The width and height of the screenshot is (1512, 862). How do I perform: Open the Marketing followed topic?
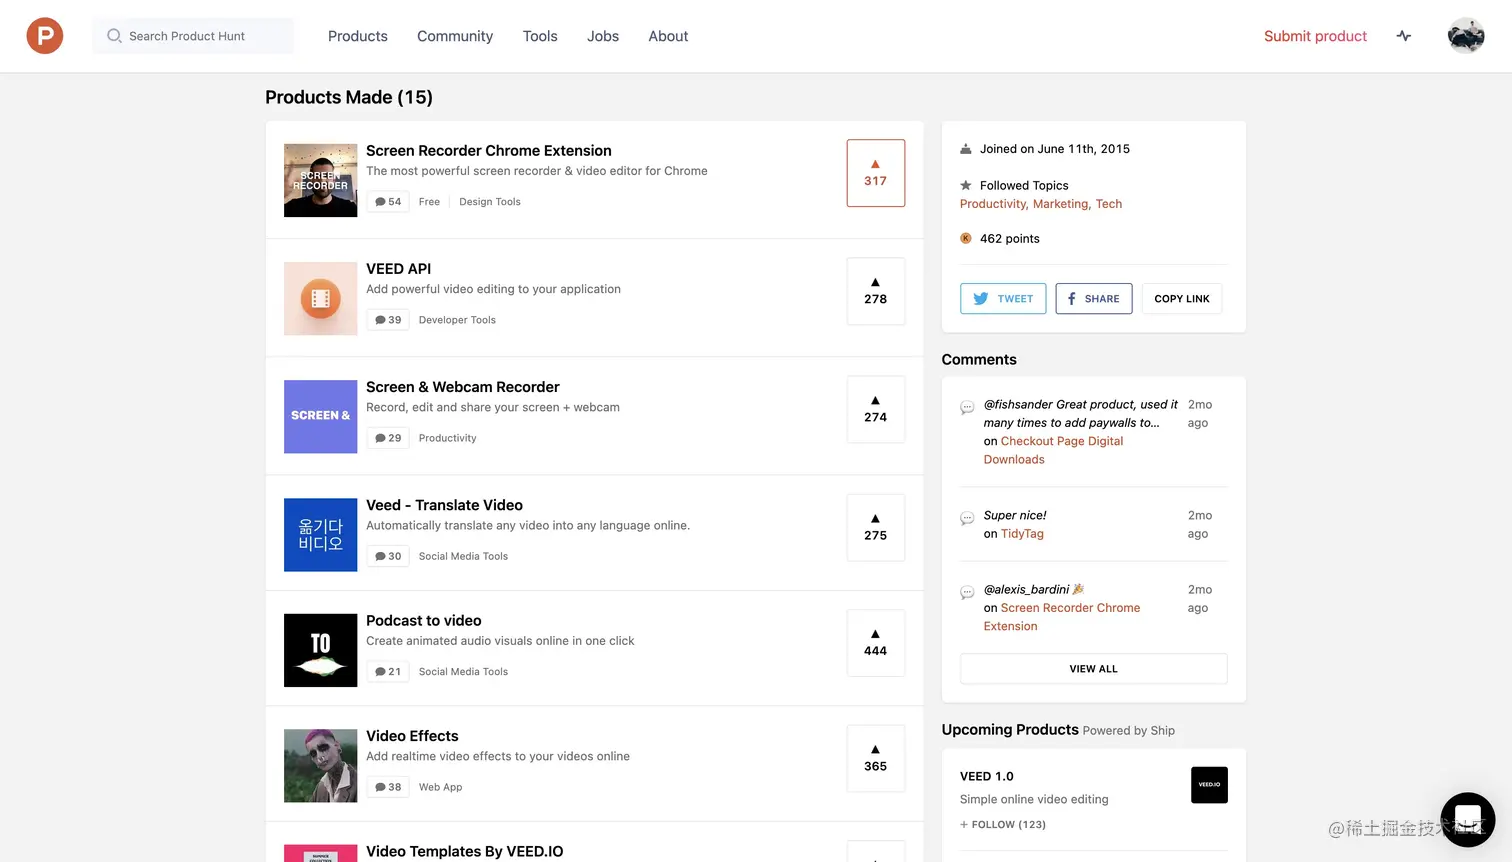tap(1062, 204)
